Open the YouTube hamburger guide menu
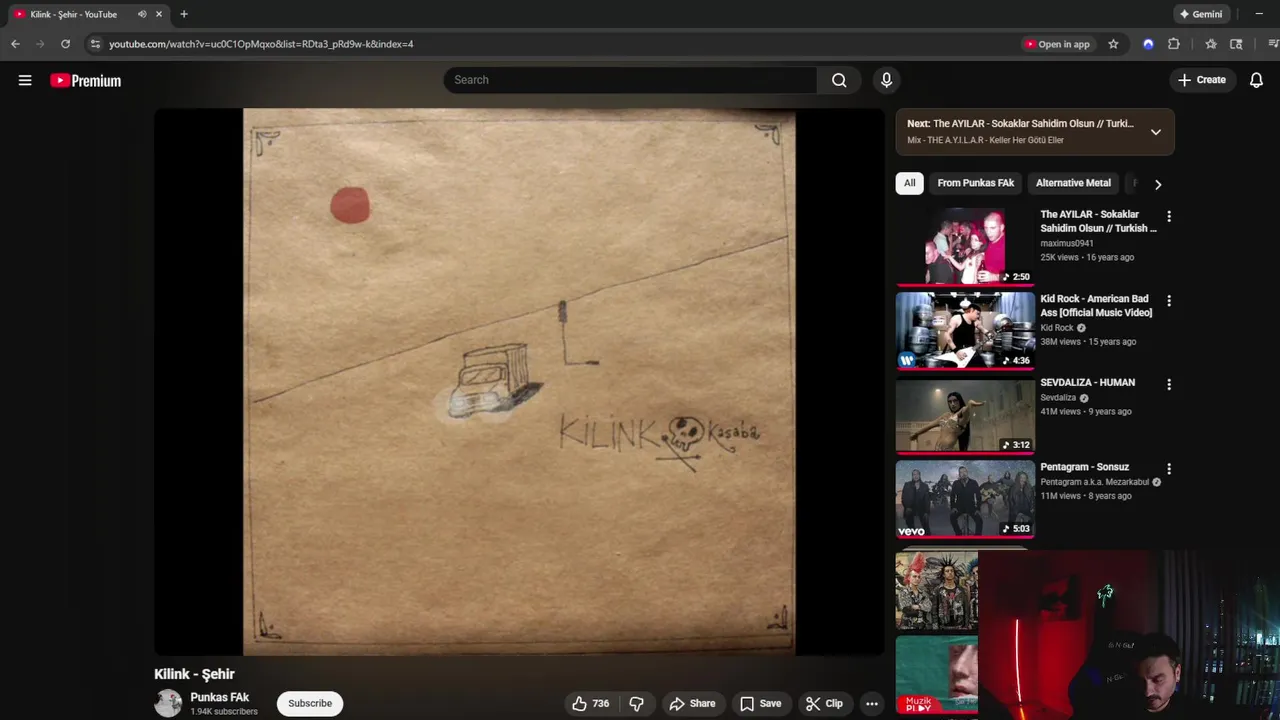This screenshot has height=720, width=1280. pyautogui.click(x=25, y=80)
